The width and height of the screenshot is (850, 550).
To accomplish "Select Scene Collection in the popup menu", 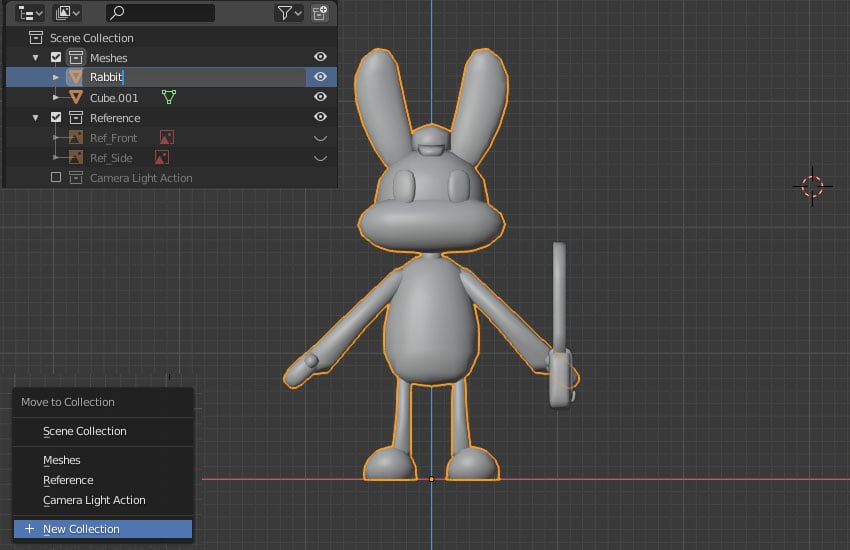I will click(x=84, y=431).
